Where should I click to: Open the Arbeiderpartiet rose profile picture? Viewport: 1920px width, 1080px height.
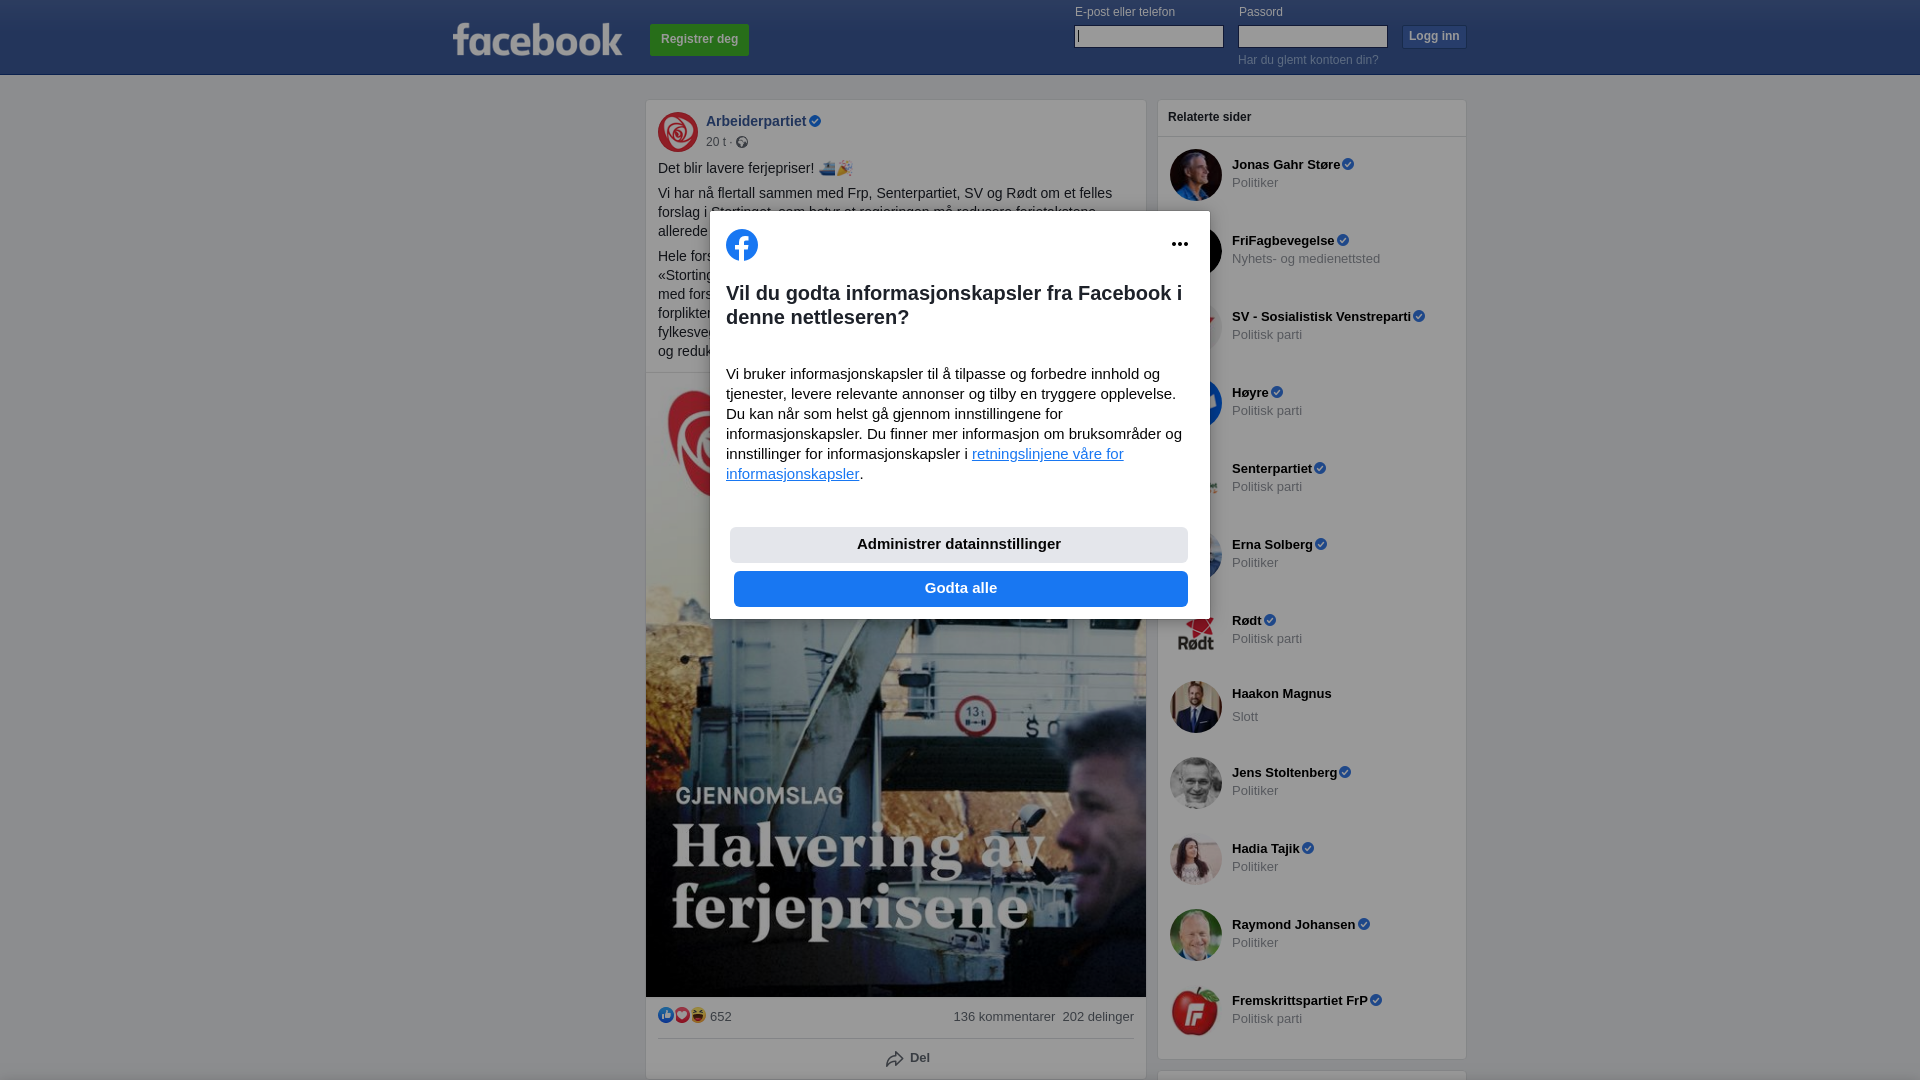[678, 132]
